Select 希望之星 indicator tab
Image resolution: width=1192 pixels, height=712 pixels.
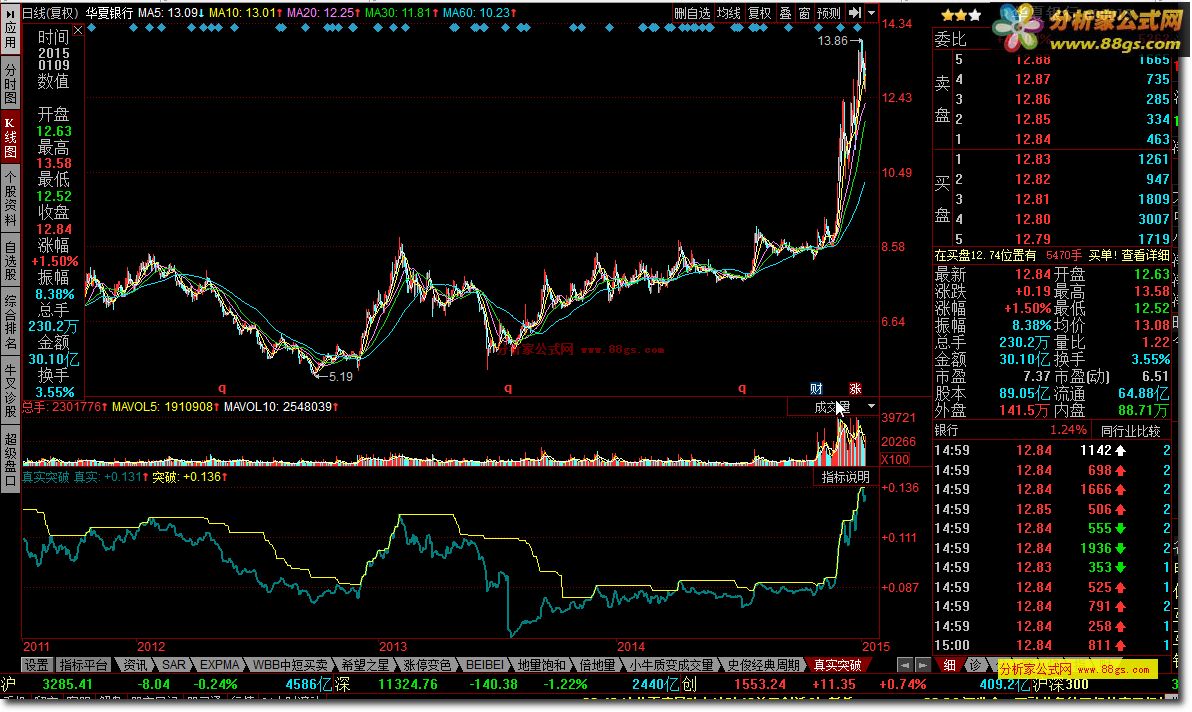click(365, 665)
